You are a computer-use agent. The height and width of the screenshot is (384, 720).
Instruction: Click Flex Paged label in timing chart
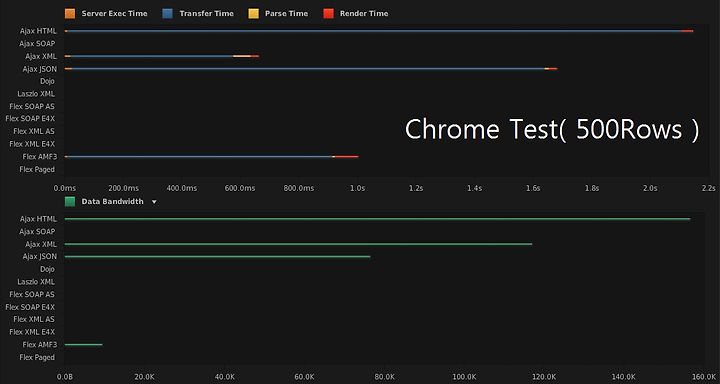pos(37,169)
